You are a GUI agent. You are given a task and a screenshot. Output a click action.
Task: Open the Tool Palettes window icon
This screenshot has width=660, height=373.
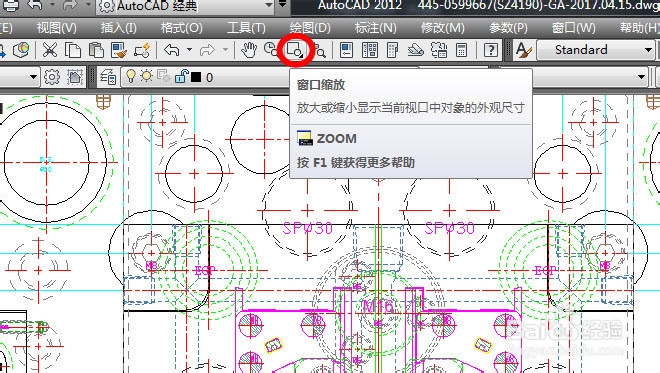[392, 50]
